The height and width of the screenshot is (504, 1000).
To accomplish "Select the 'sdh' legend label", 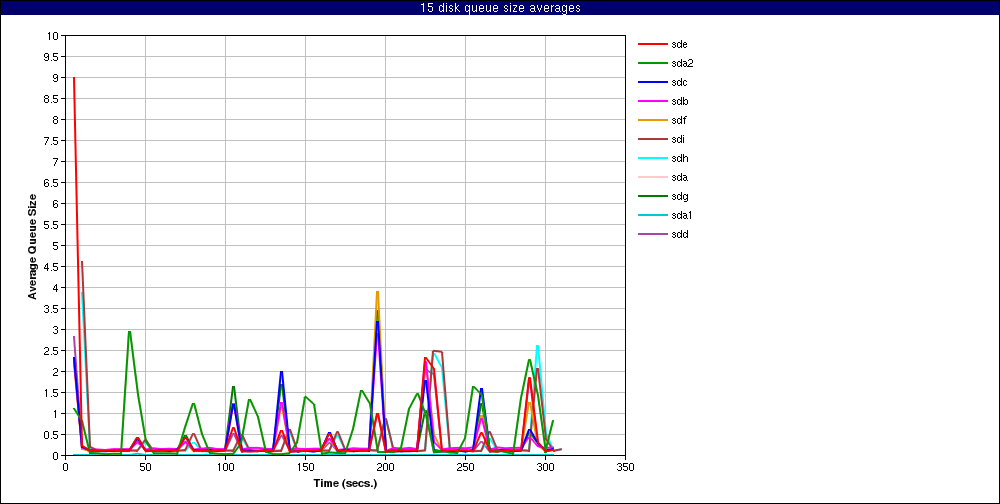I will (679, 158).
